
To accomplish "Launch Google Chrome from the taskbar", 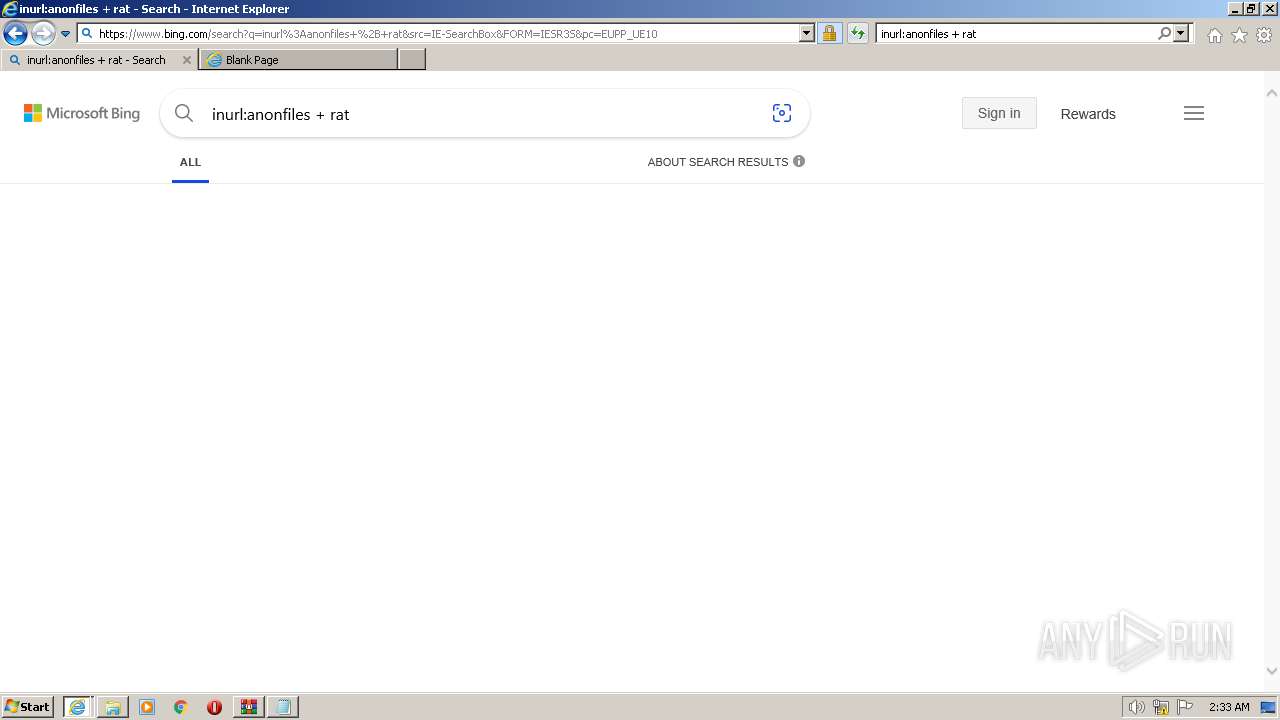I will 181,707.
